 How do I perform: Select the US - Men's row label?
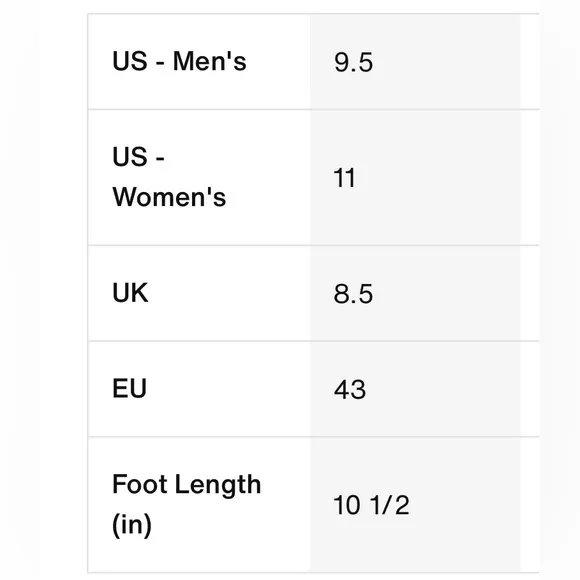[179, 61]
